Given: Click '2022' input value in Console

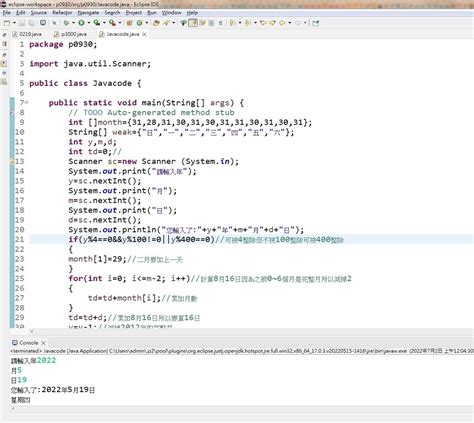Looking at the screenshot, I should tap(47, 360).
